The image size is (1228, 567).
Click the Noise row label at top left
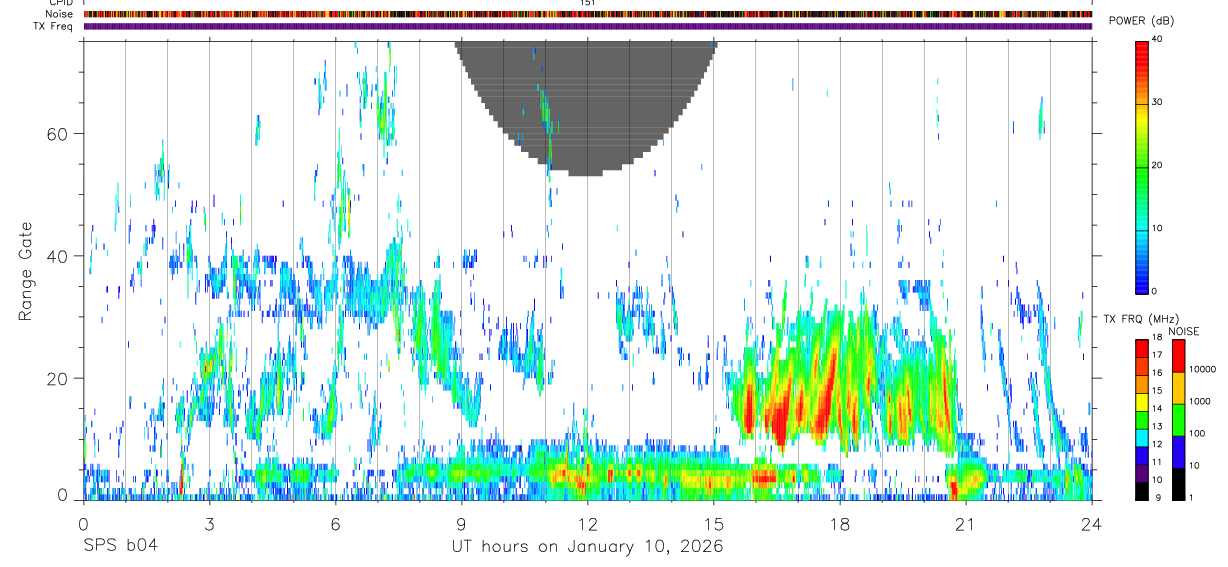coord(58,14)
